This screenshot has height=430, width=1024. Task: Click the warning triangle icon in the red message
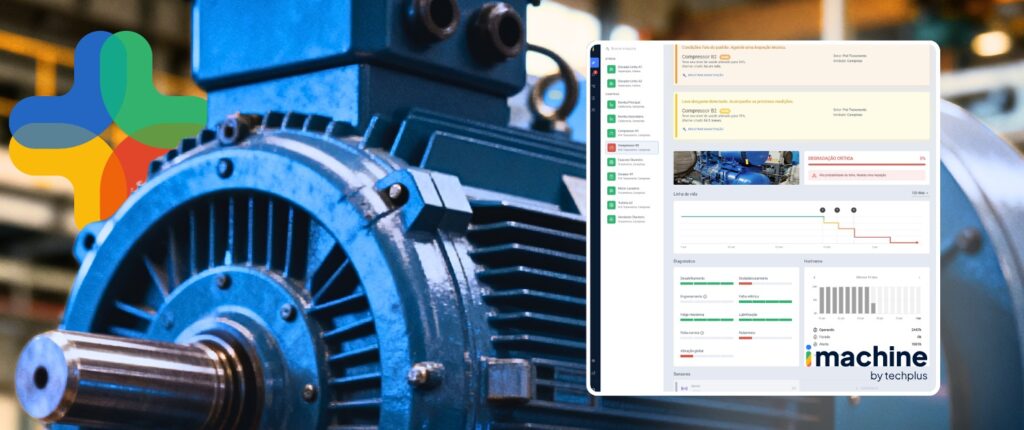click(814, 175)
